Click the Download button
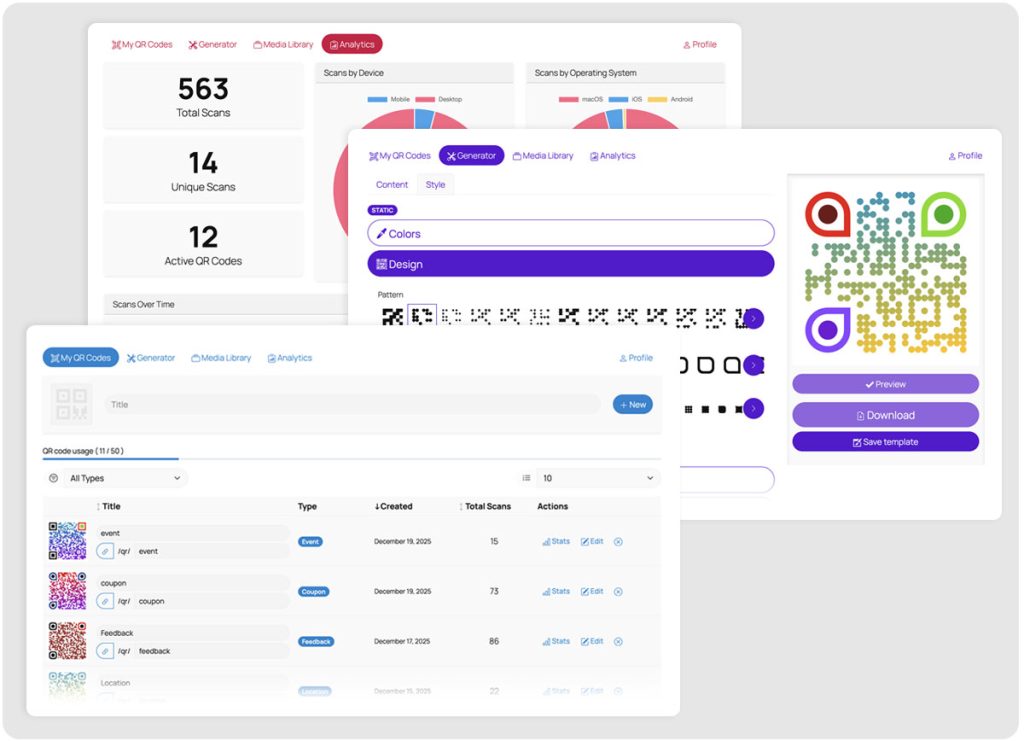1024x741 pixels. (885, 415)
